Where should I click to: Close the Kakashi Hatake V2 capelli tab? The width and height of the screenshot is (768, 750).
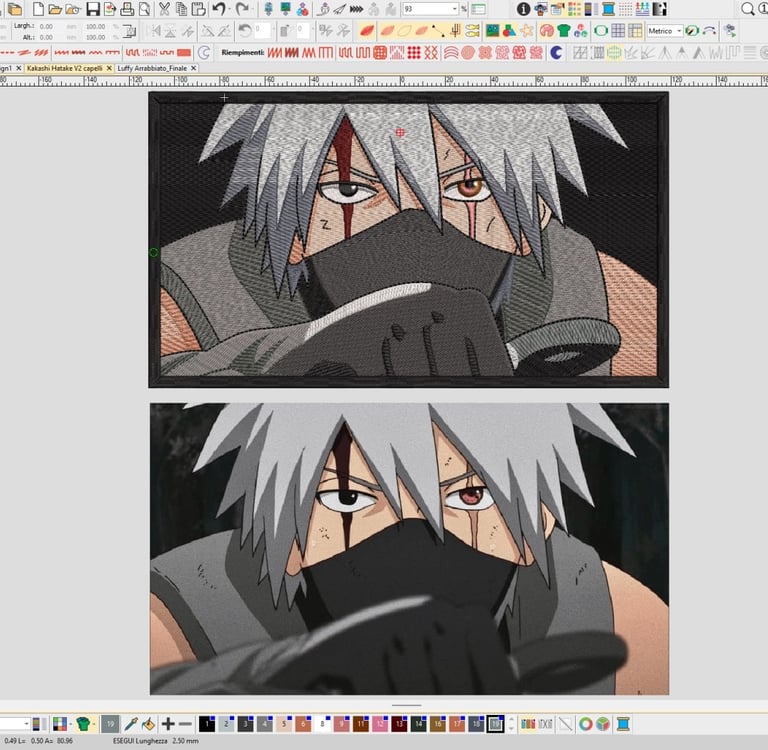click(x=109, y=68)
